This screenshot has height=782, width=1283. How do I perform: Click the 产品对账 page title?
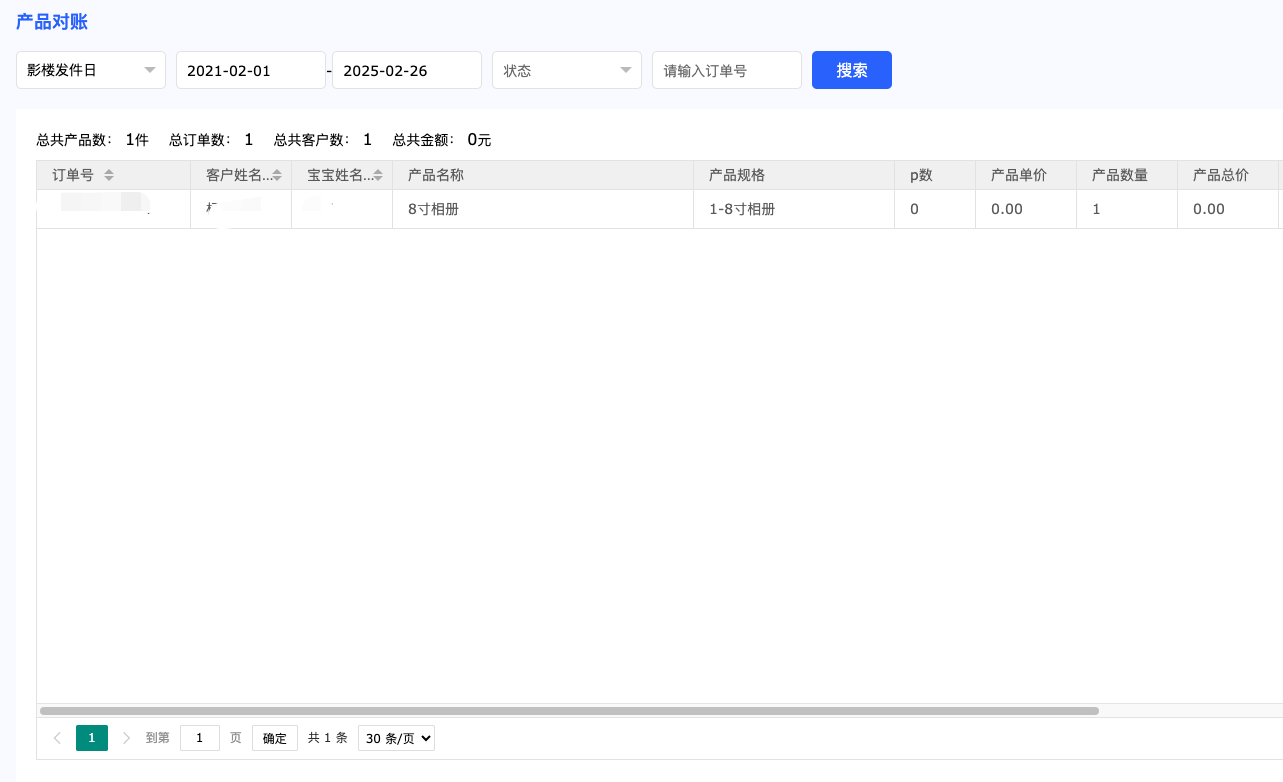tap(52, 21)
